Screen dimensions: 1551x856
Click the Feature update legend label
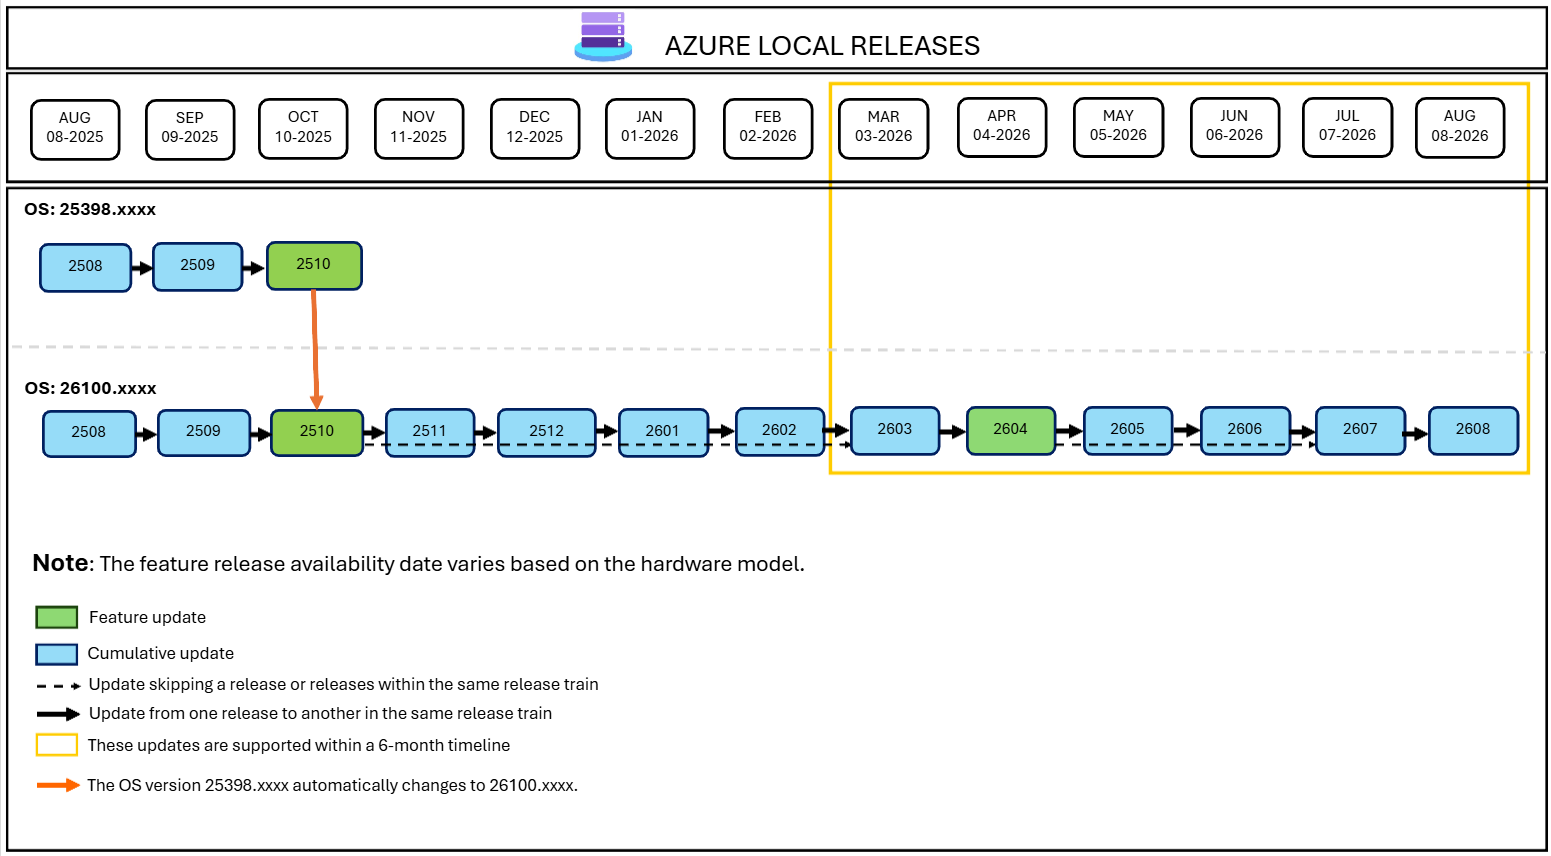point(147,618)
